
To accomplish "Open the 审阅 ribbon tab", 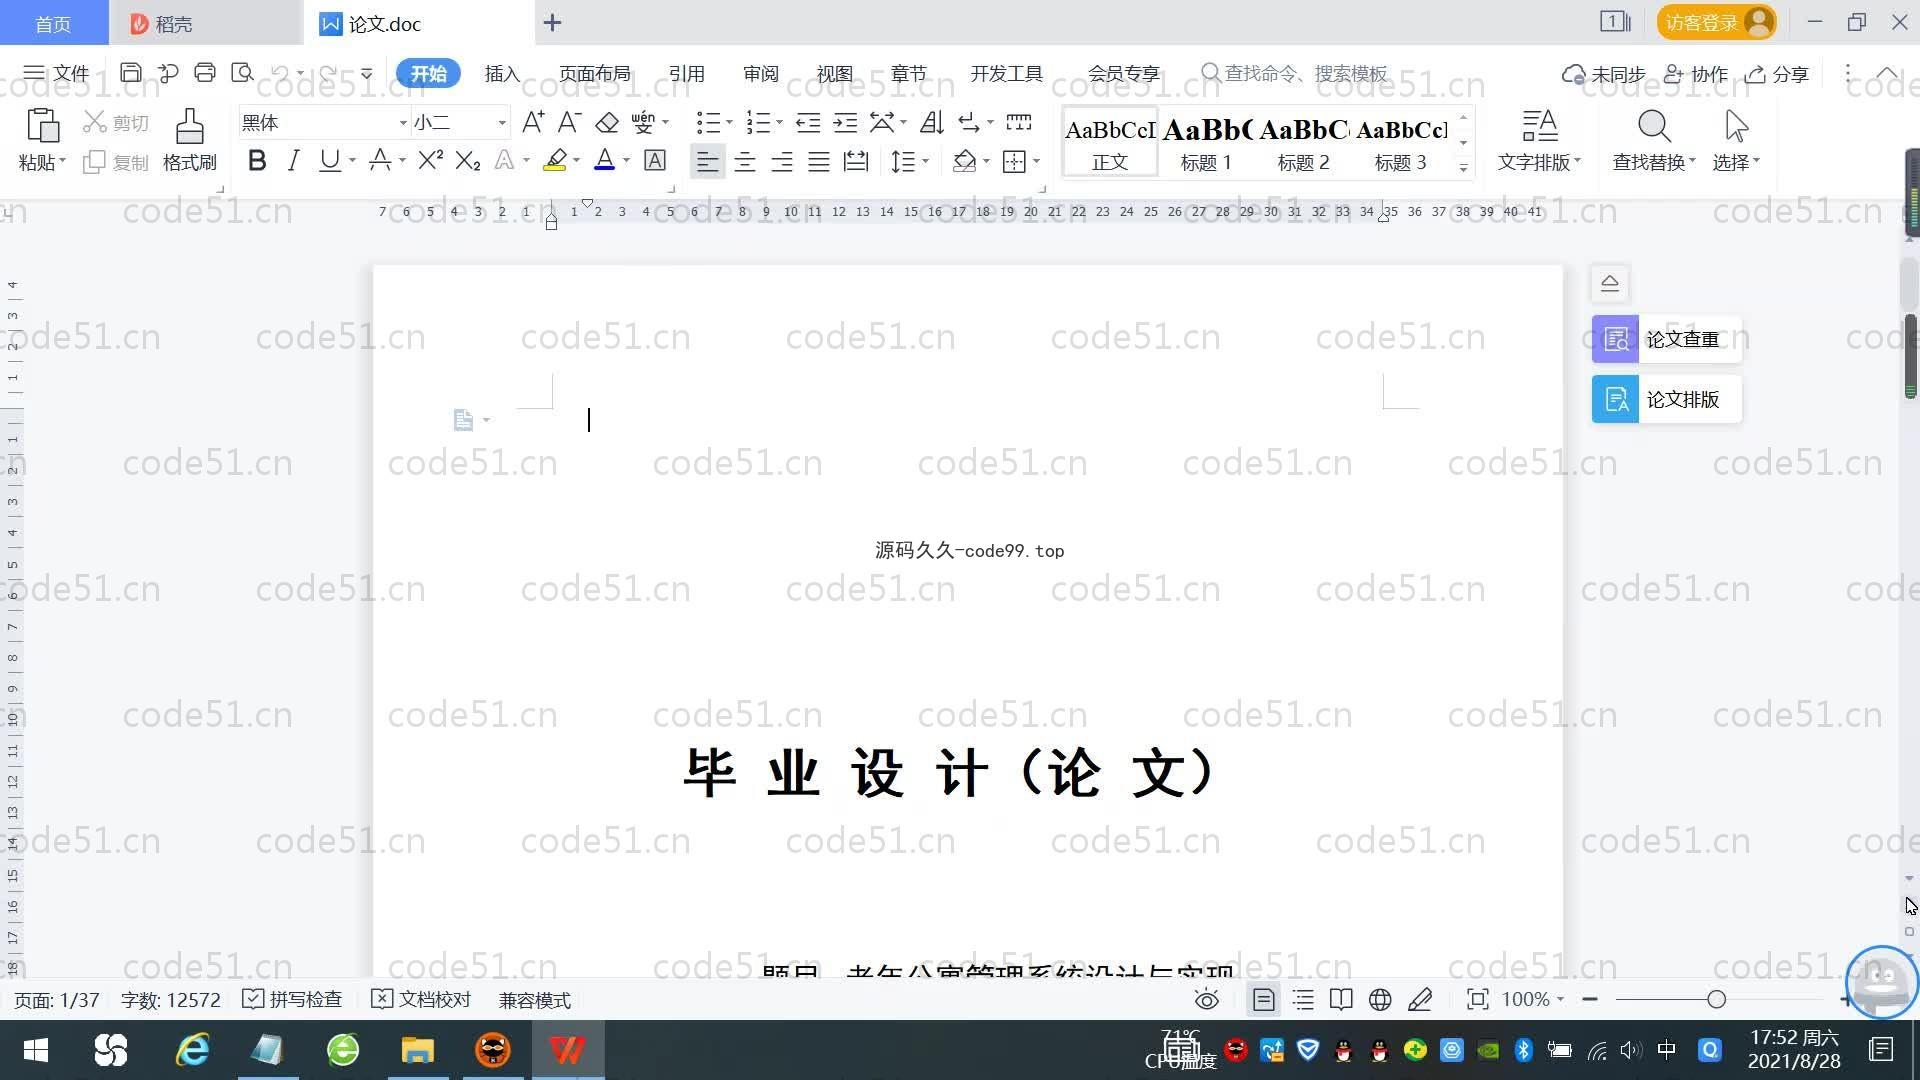I will (760, 74).
